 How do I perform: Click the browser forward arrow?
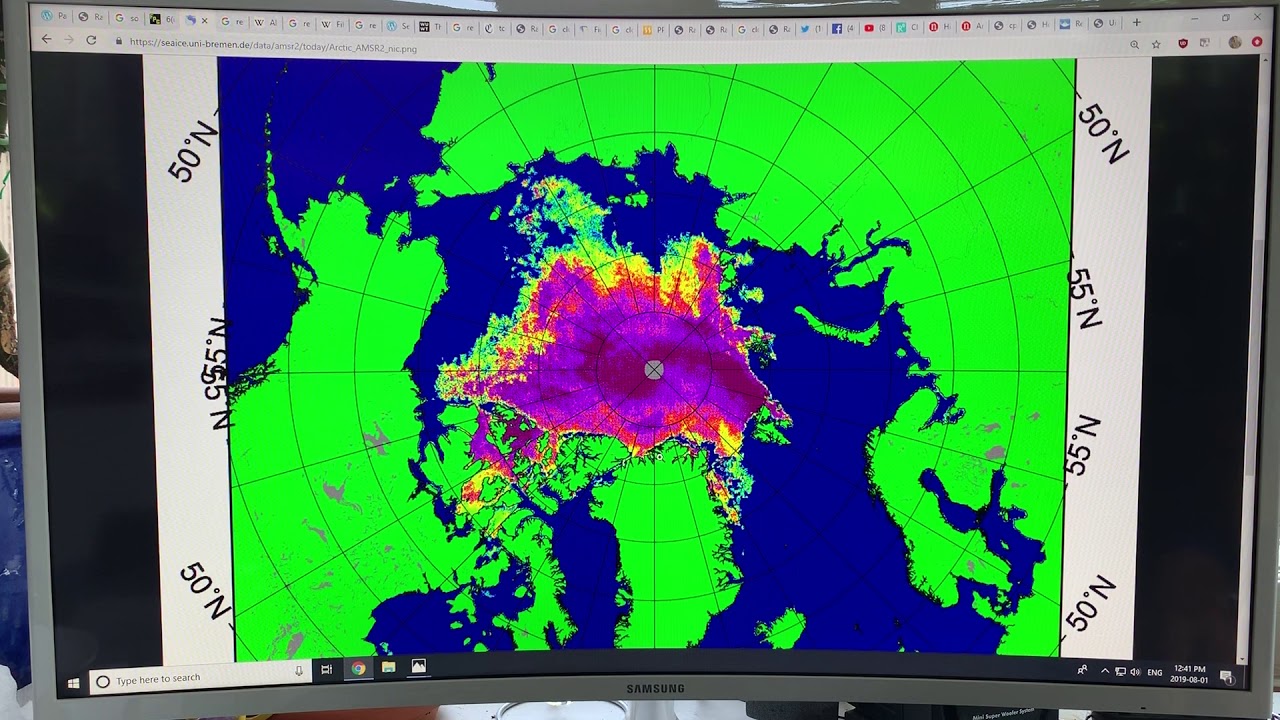[x=68, y=39]
